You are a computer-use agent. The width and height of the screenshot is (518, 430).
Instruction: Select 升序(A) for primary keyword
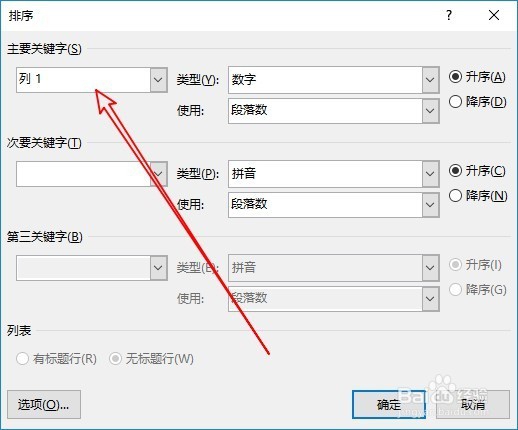[x=477, y=77]
